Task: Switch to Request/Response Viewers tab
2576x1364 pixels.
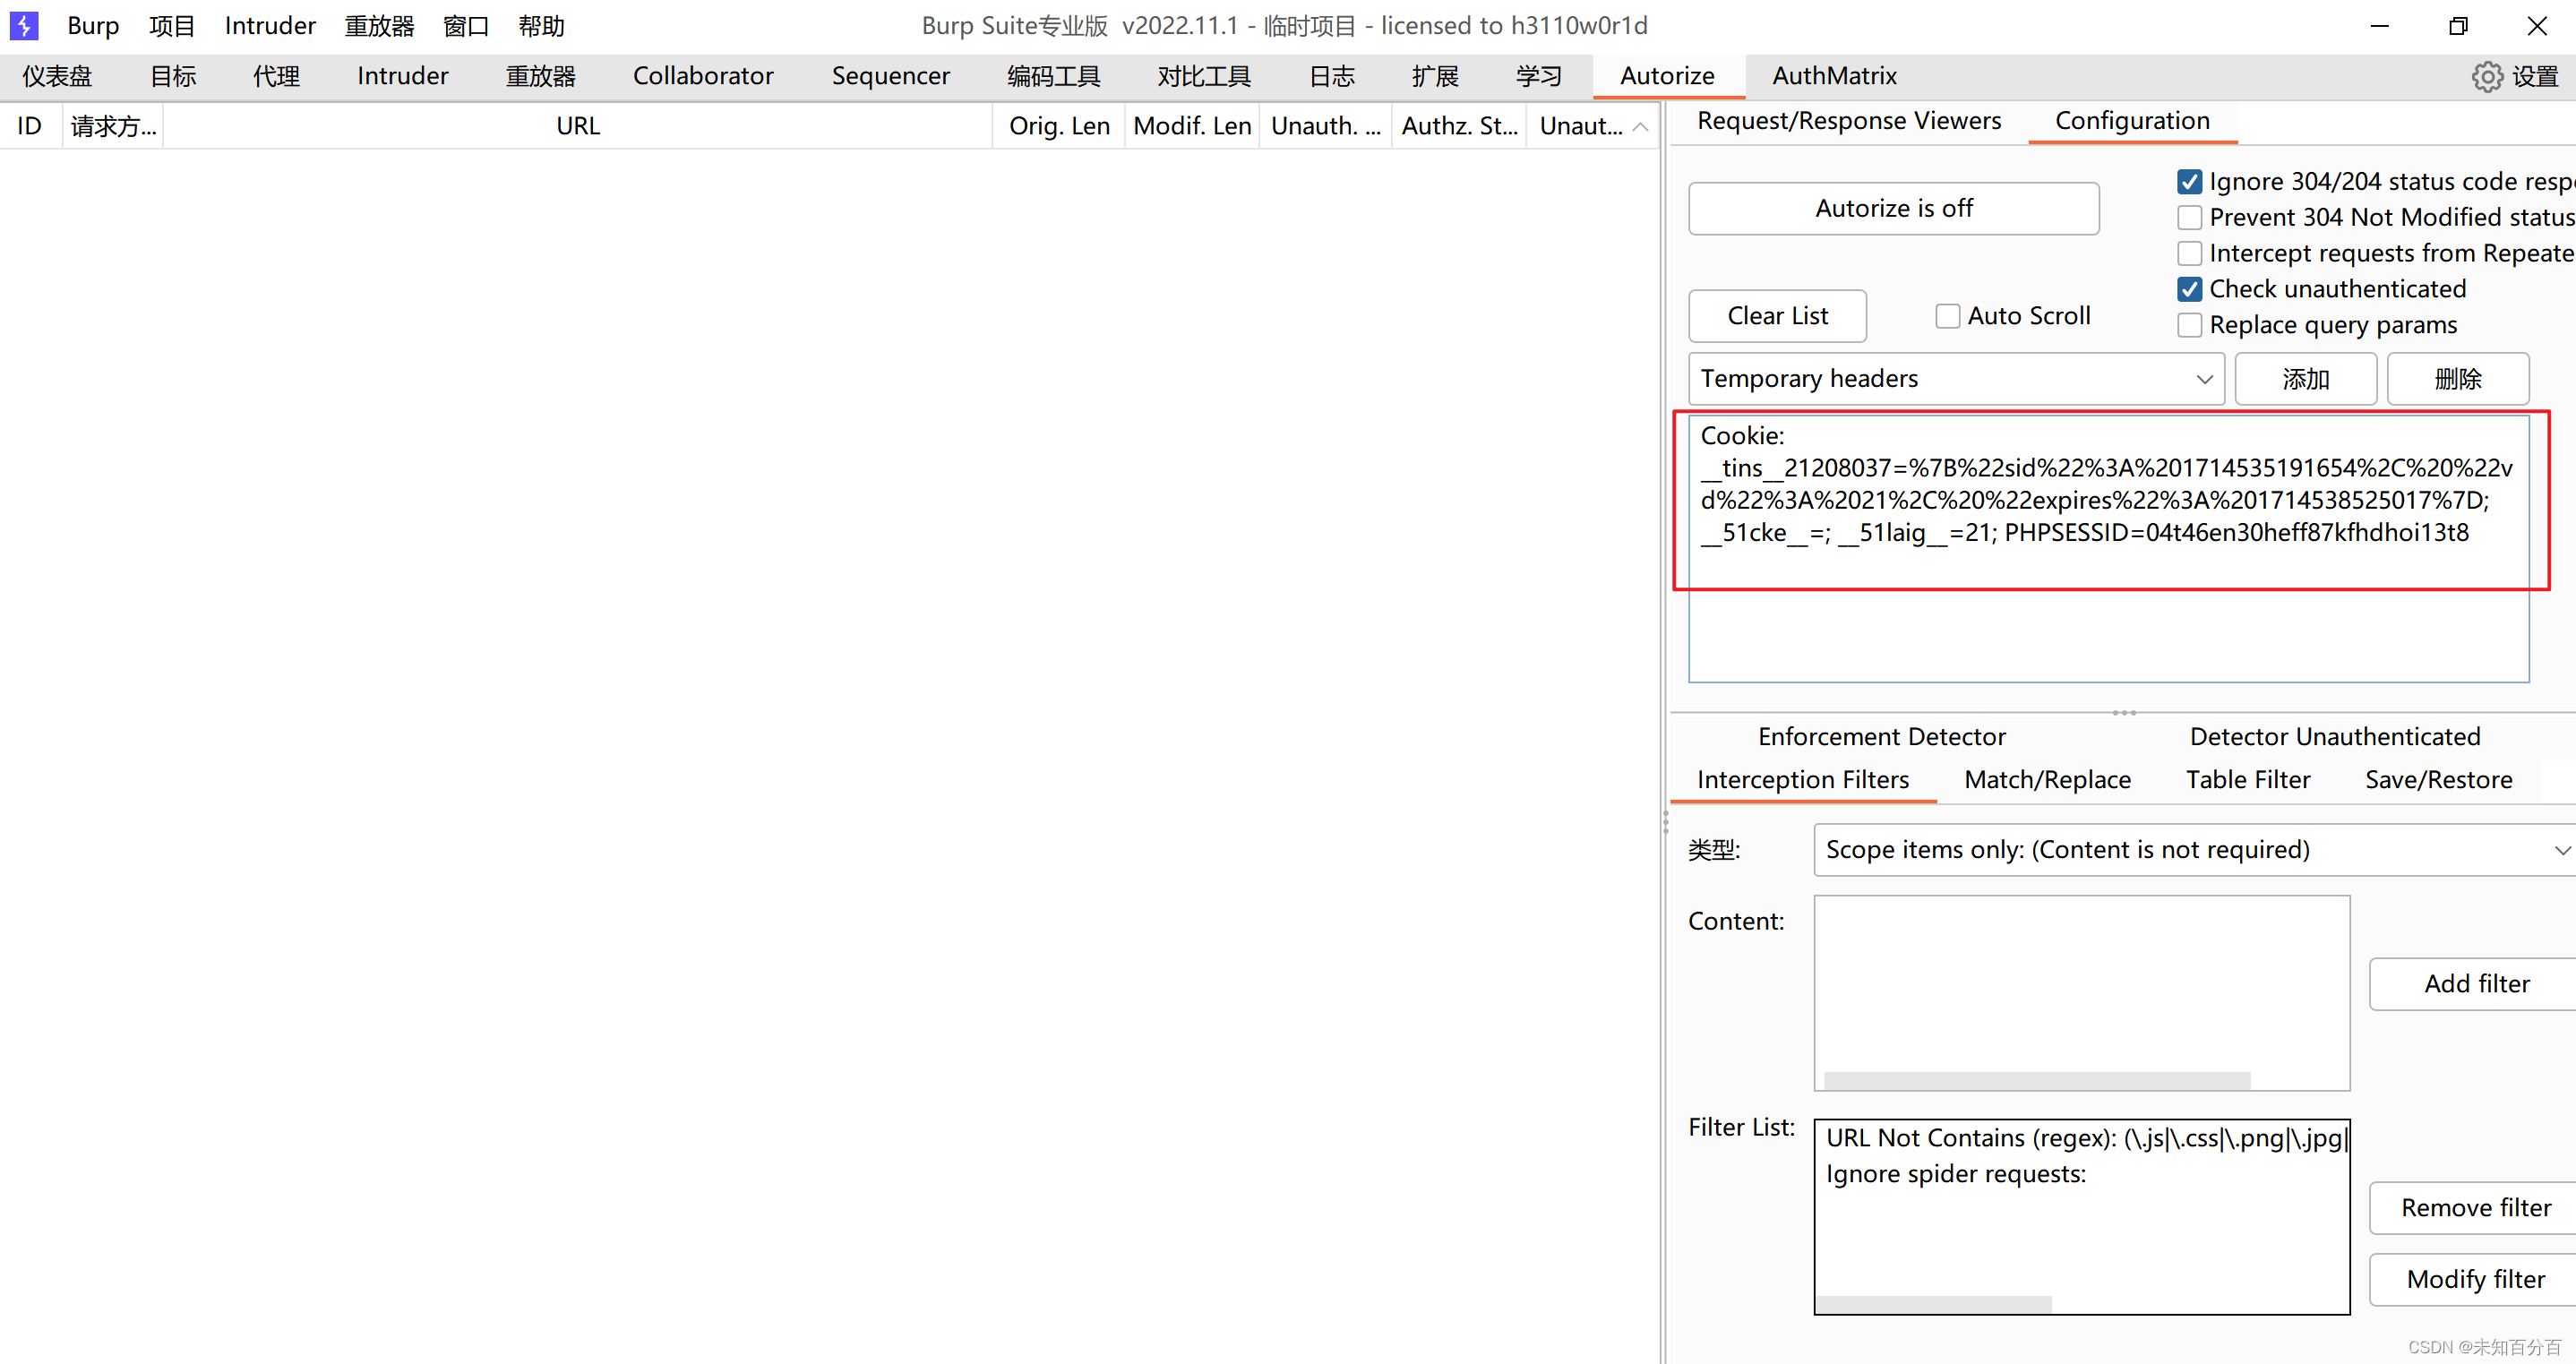Action: (1849, 121)
